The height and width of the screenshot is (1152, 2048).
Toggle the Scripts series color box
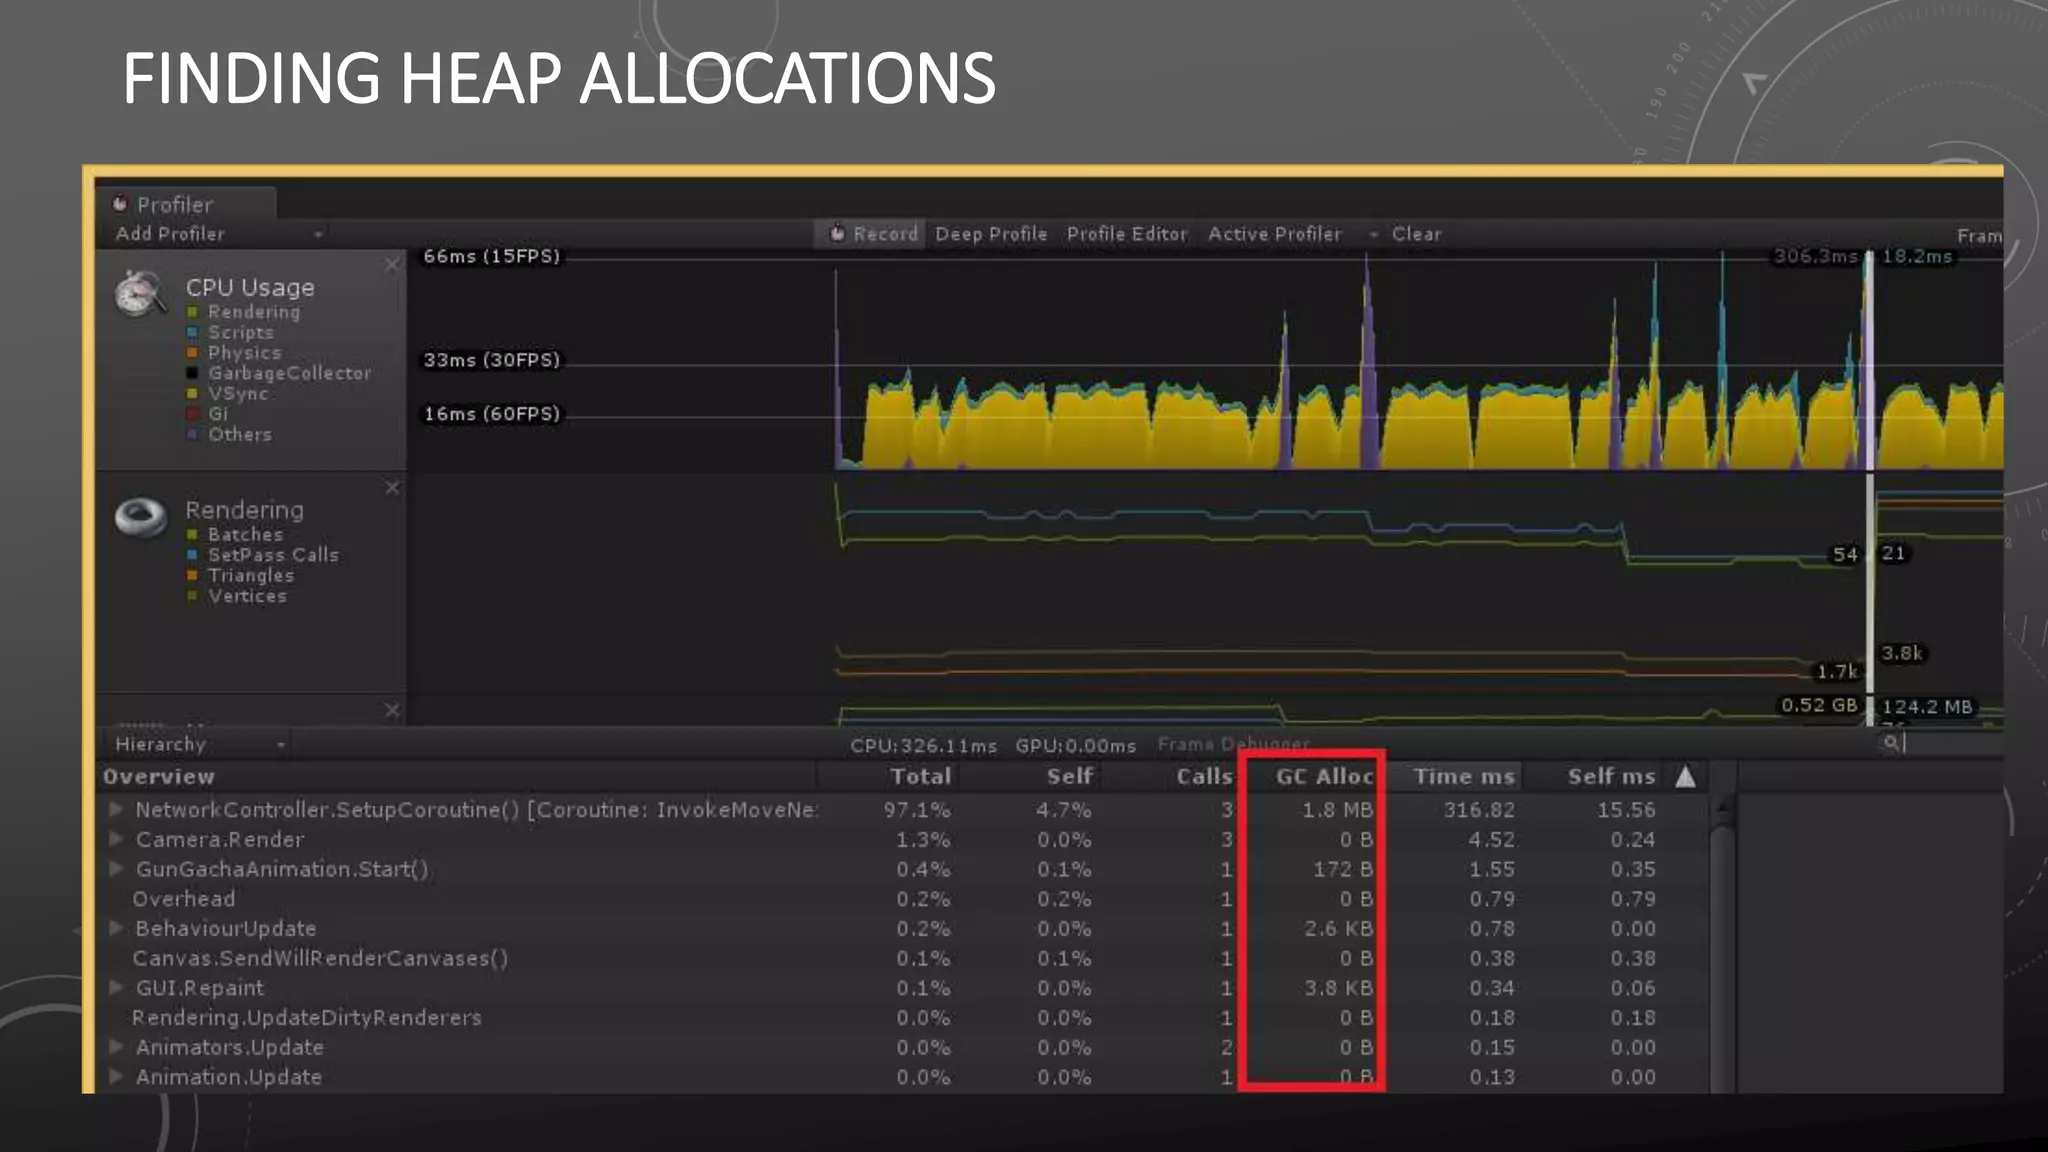(192, 332)
